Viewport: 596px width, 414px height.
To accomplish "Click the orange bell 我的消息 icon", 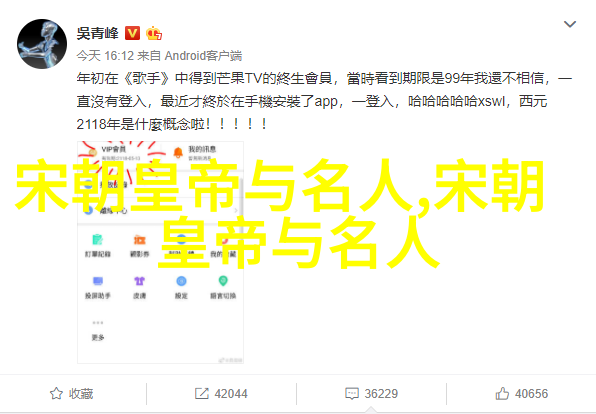I will click(x=178, y=152).
